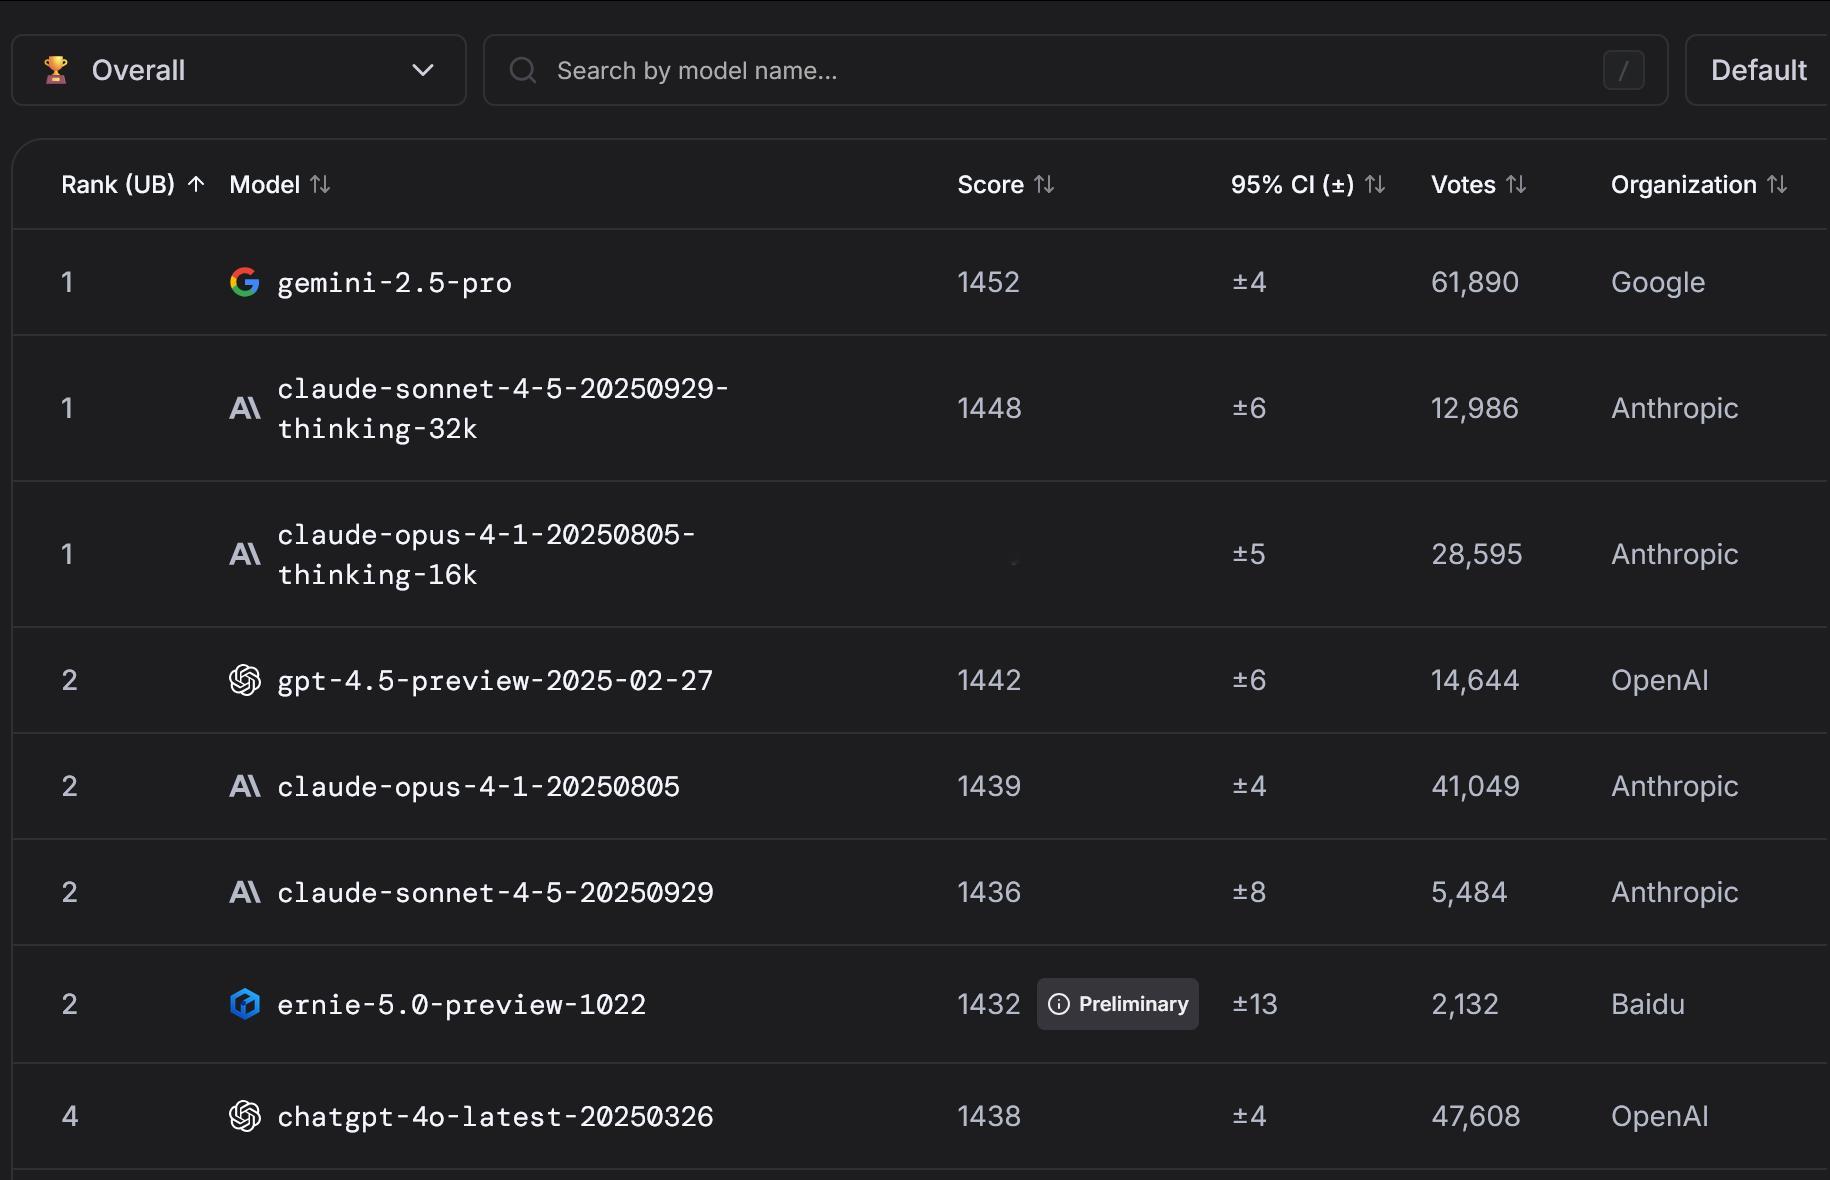Open the Overall category dropdown

pyautogui.click(x=238, y=70)
